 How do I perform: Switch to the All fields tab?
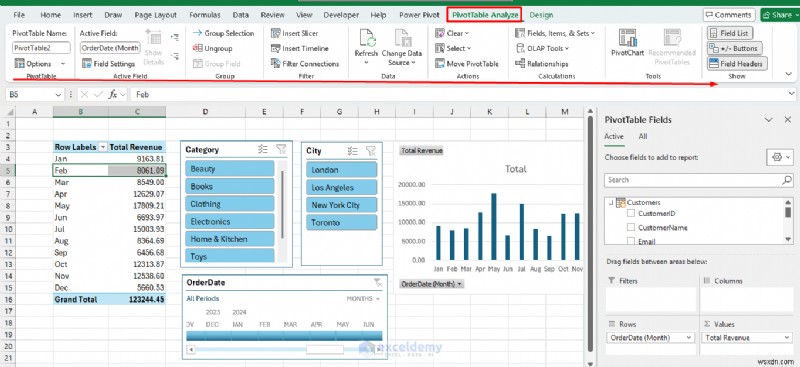(x=642, y=136)
